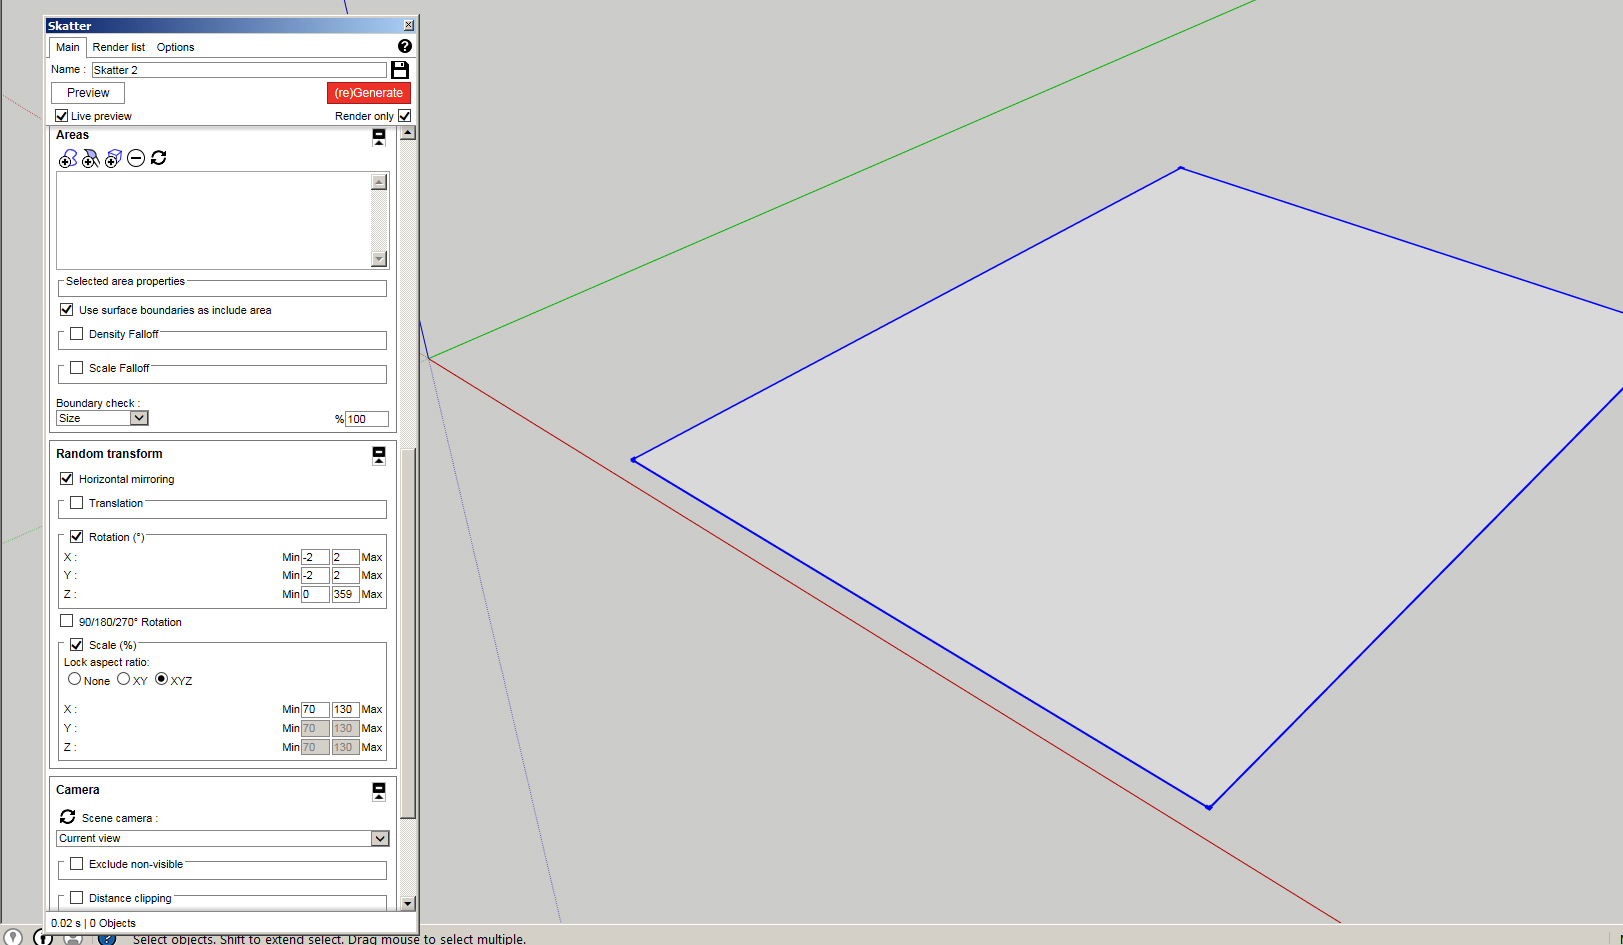Click the panel scrollbar down arrow
This screenshot has height=945, width=1623.
click(408, 903)
